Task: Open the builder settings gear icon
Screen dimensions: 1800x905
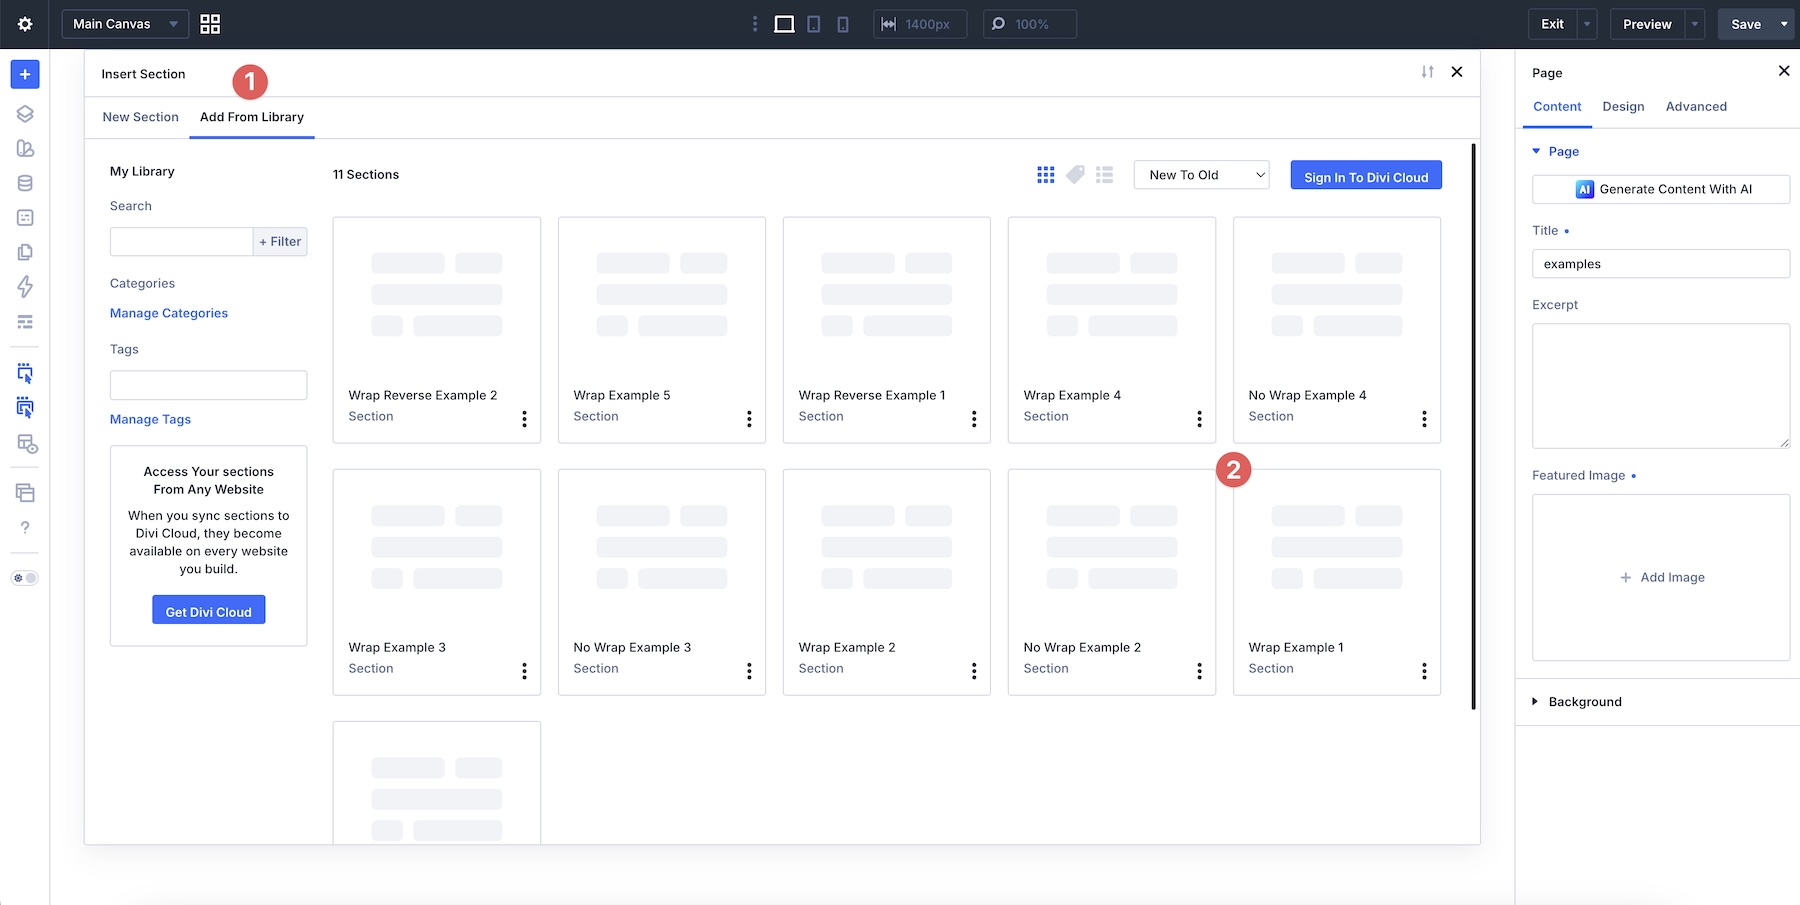Action: coord(25,24)
